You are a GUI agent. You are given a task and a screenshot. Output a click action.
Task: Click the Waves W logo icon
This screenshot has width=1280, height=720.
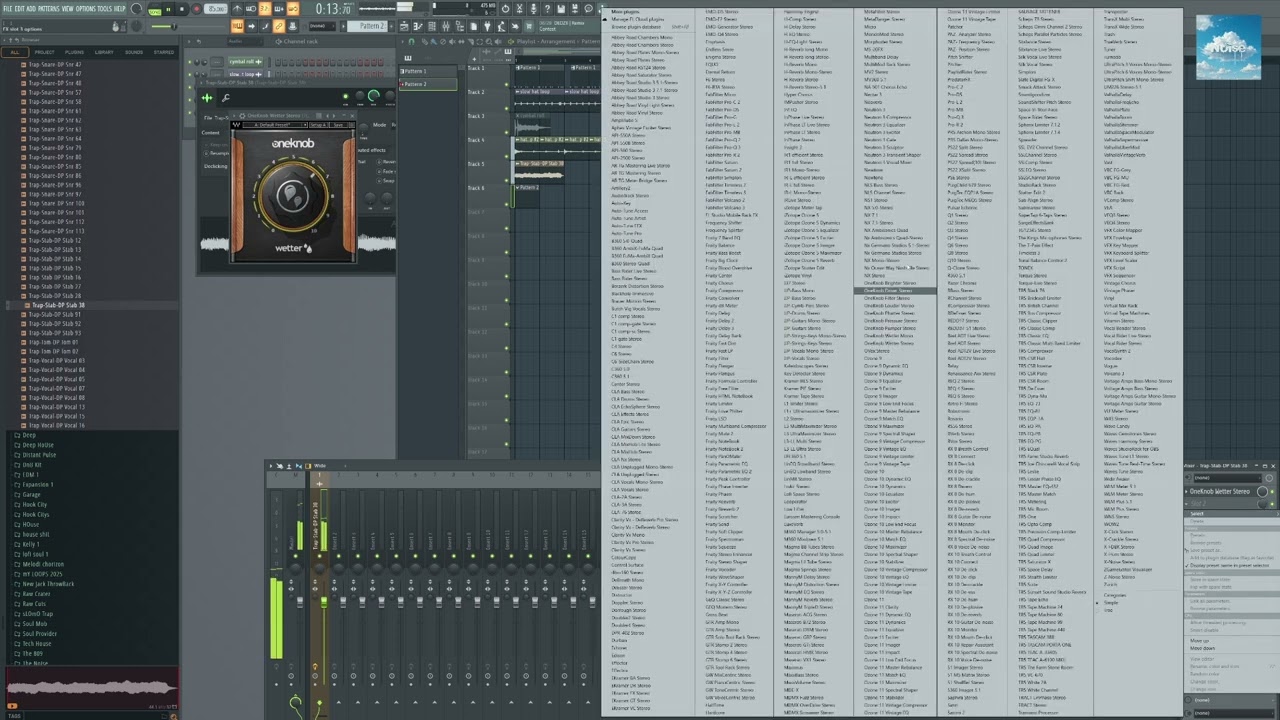pos(236,125)
